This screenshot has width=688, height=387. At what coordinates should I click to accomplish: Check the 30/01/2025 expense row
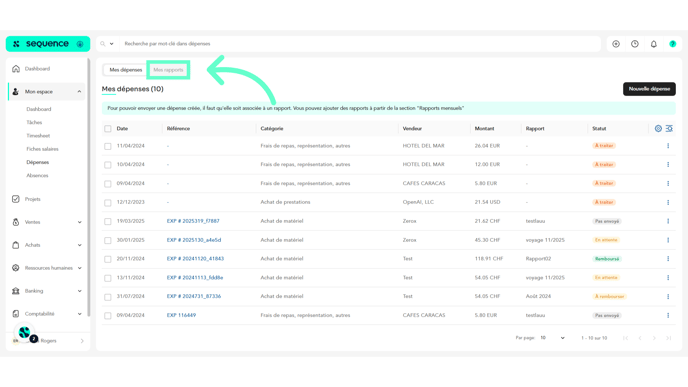[108, 240]
